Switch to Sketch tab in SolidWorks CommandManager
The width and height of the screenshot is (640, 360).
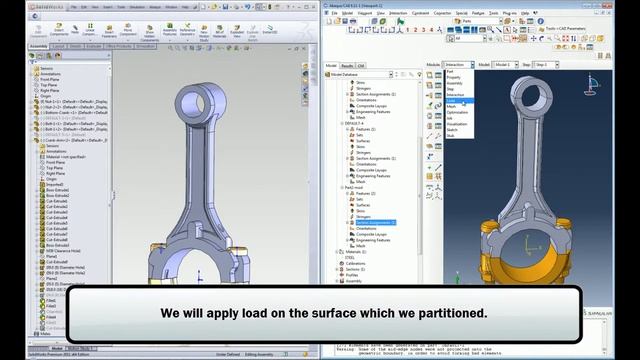point(75,47)
